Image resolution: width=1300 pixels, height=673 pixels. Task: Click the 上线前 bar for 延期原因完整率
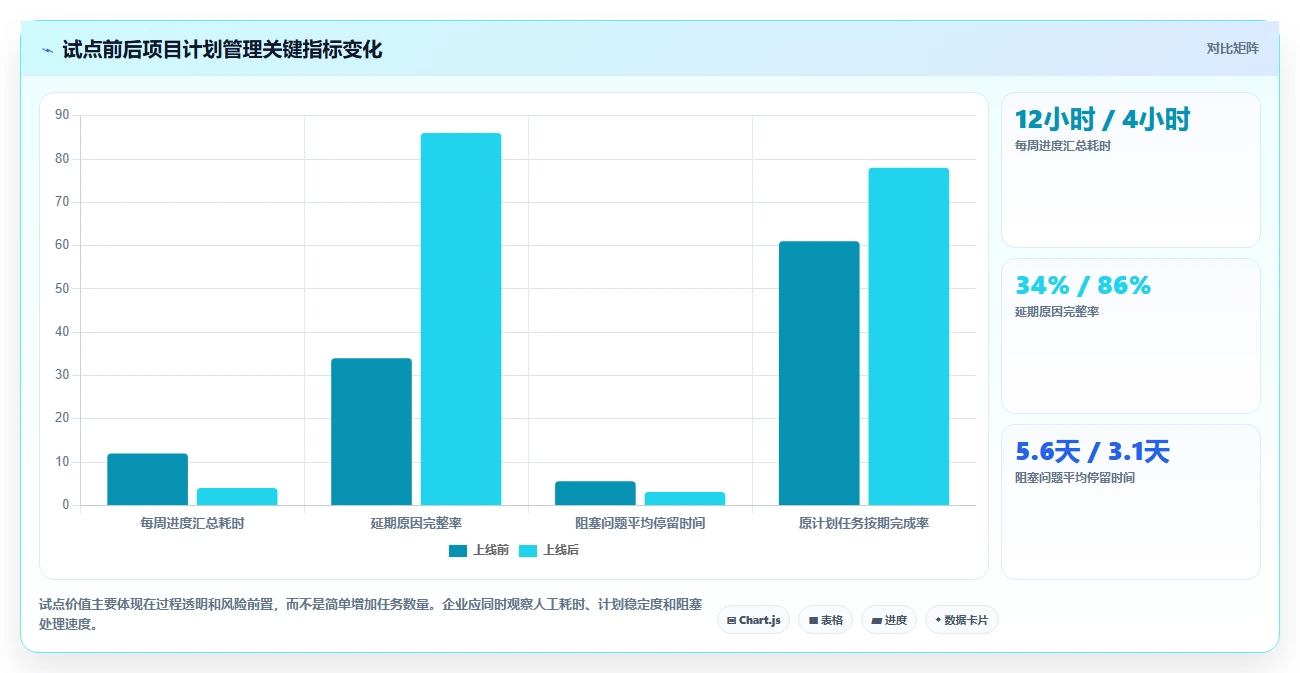pyautogui.click(x=371, y=431)
